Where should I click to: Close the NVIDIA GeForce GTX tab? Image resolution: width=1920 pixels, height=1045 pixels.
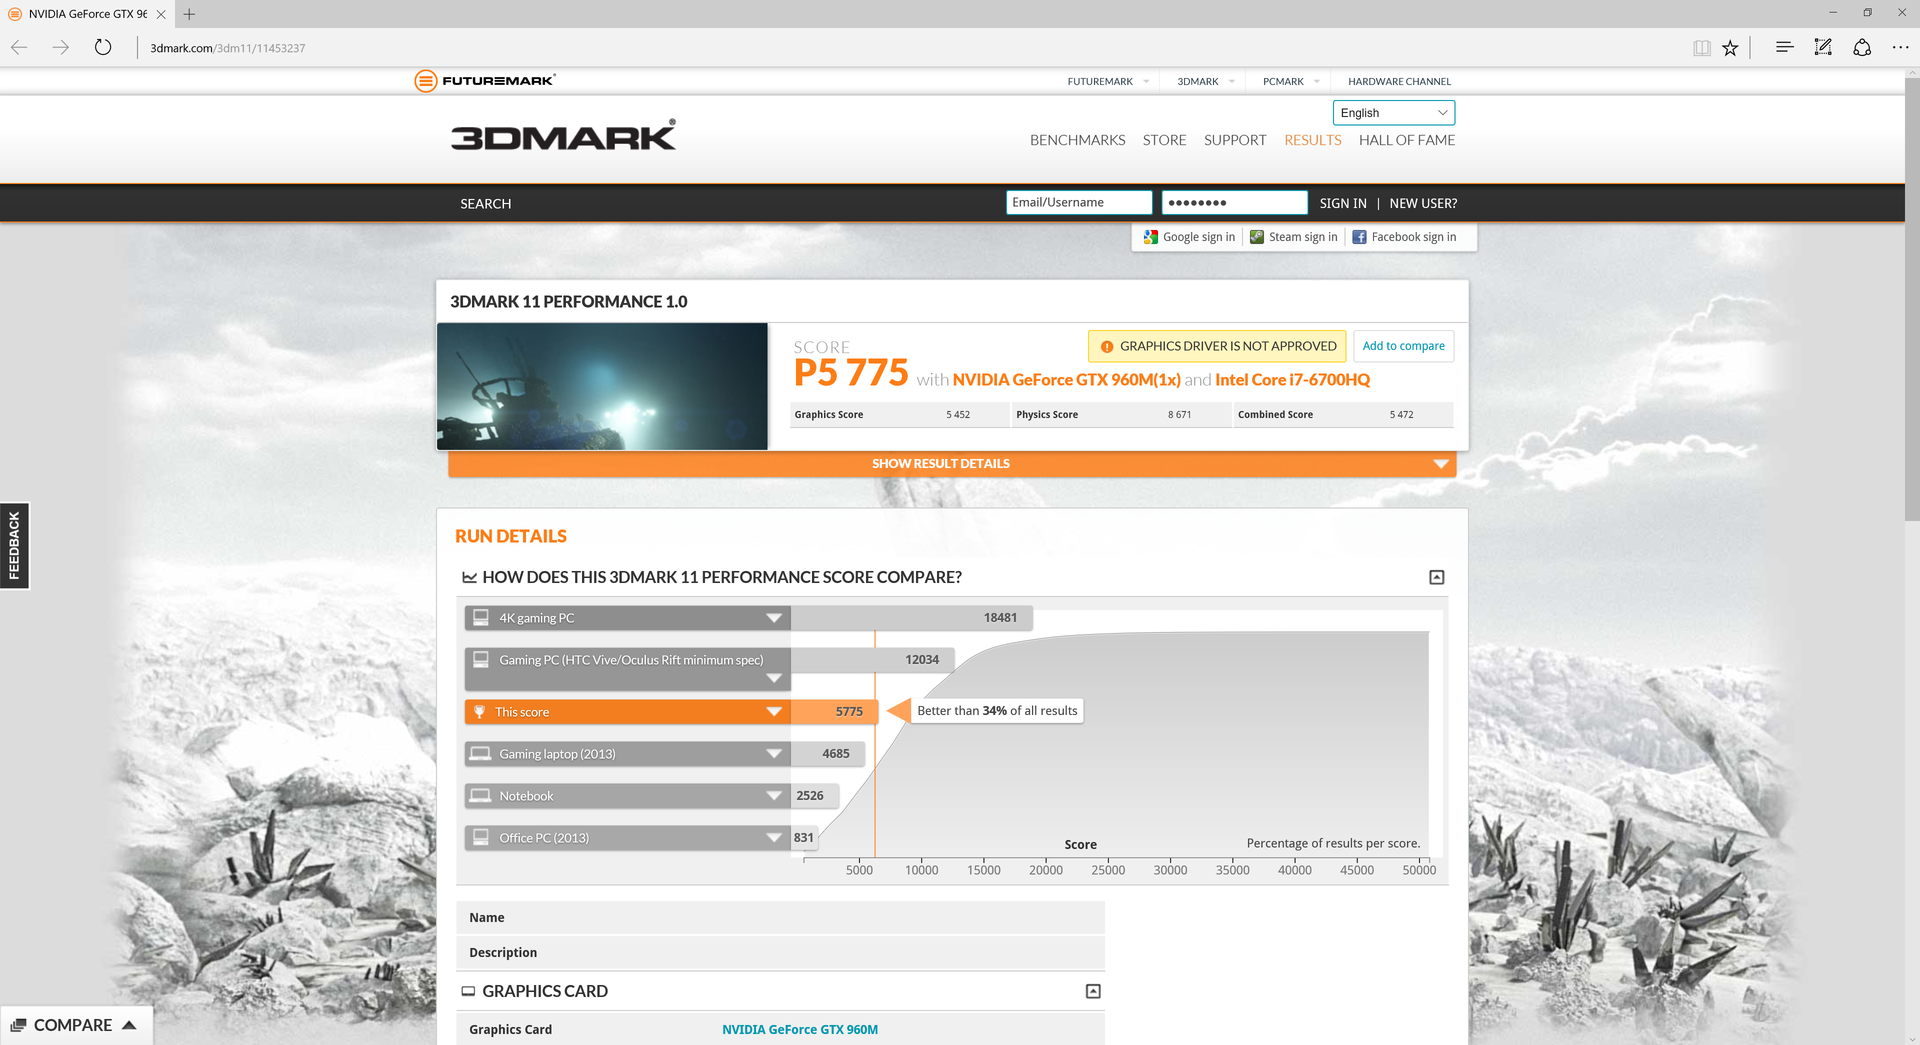161,14
